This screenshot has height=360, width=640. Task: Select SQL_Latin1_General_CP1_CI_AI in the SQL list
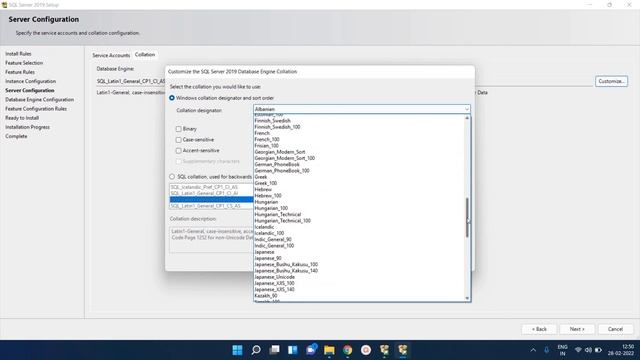click(x=204, y=193)
